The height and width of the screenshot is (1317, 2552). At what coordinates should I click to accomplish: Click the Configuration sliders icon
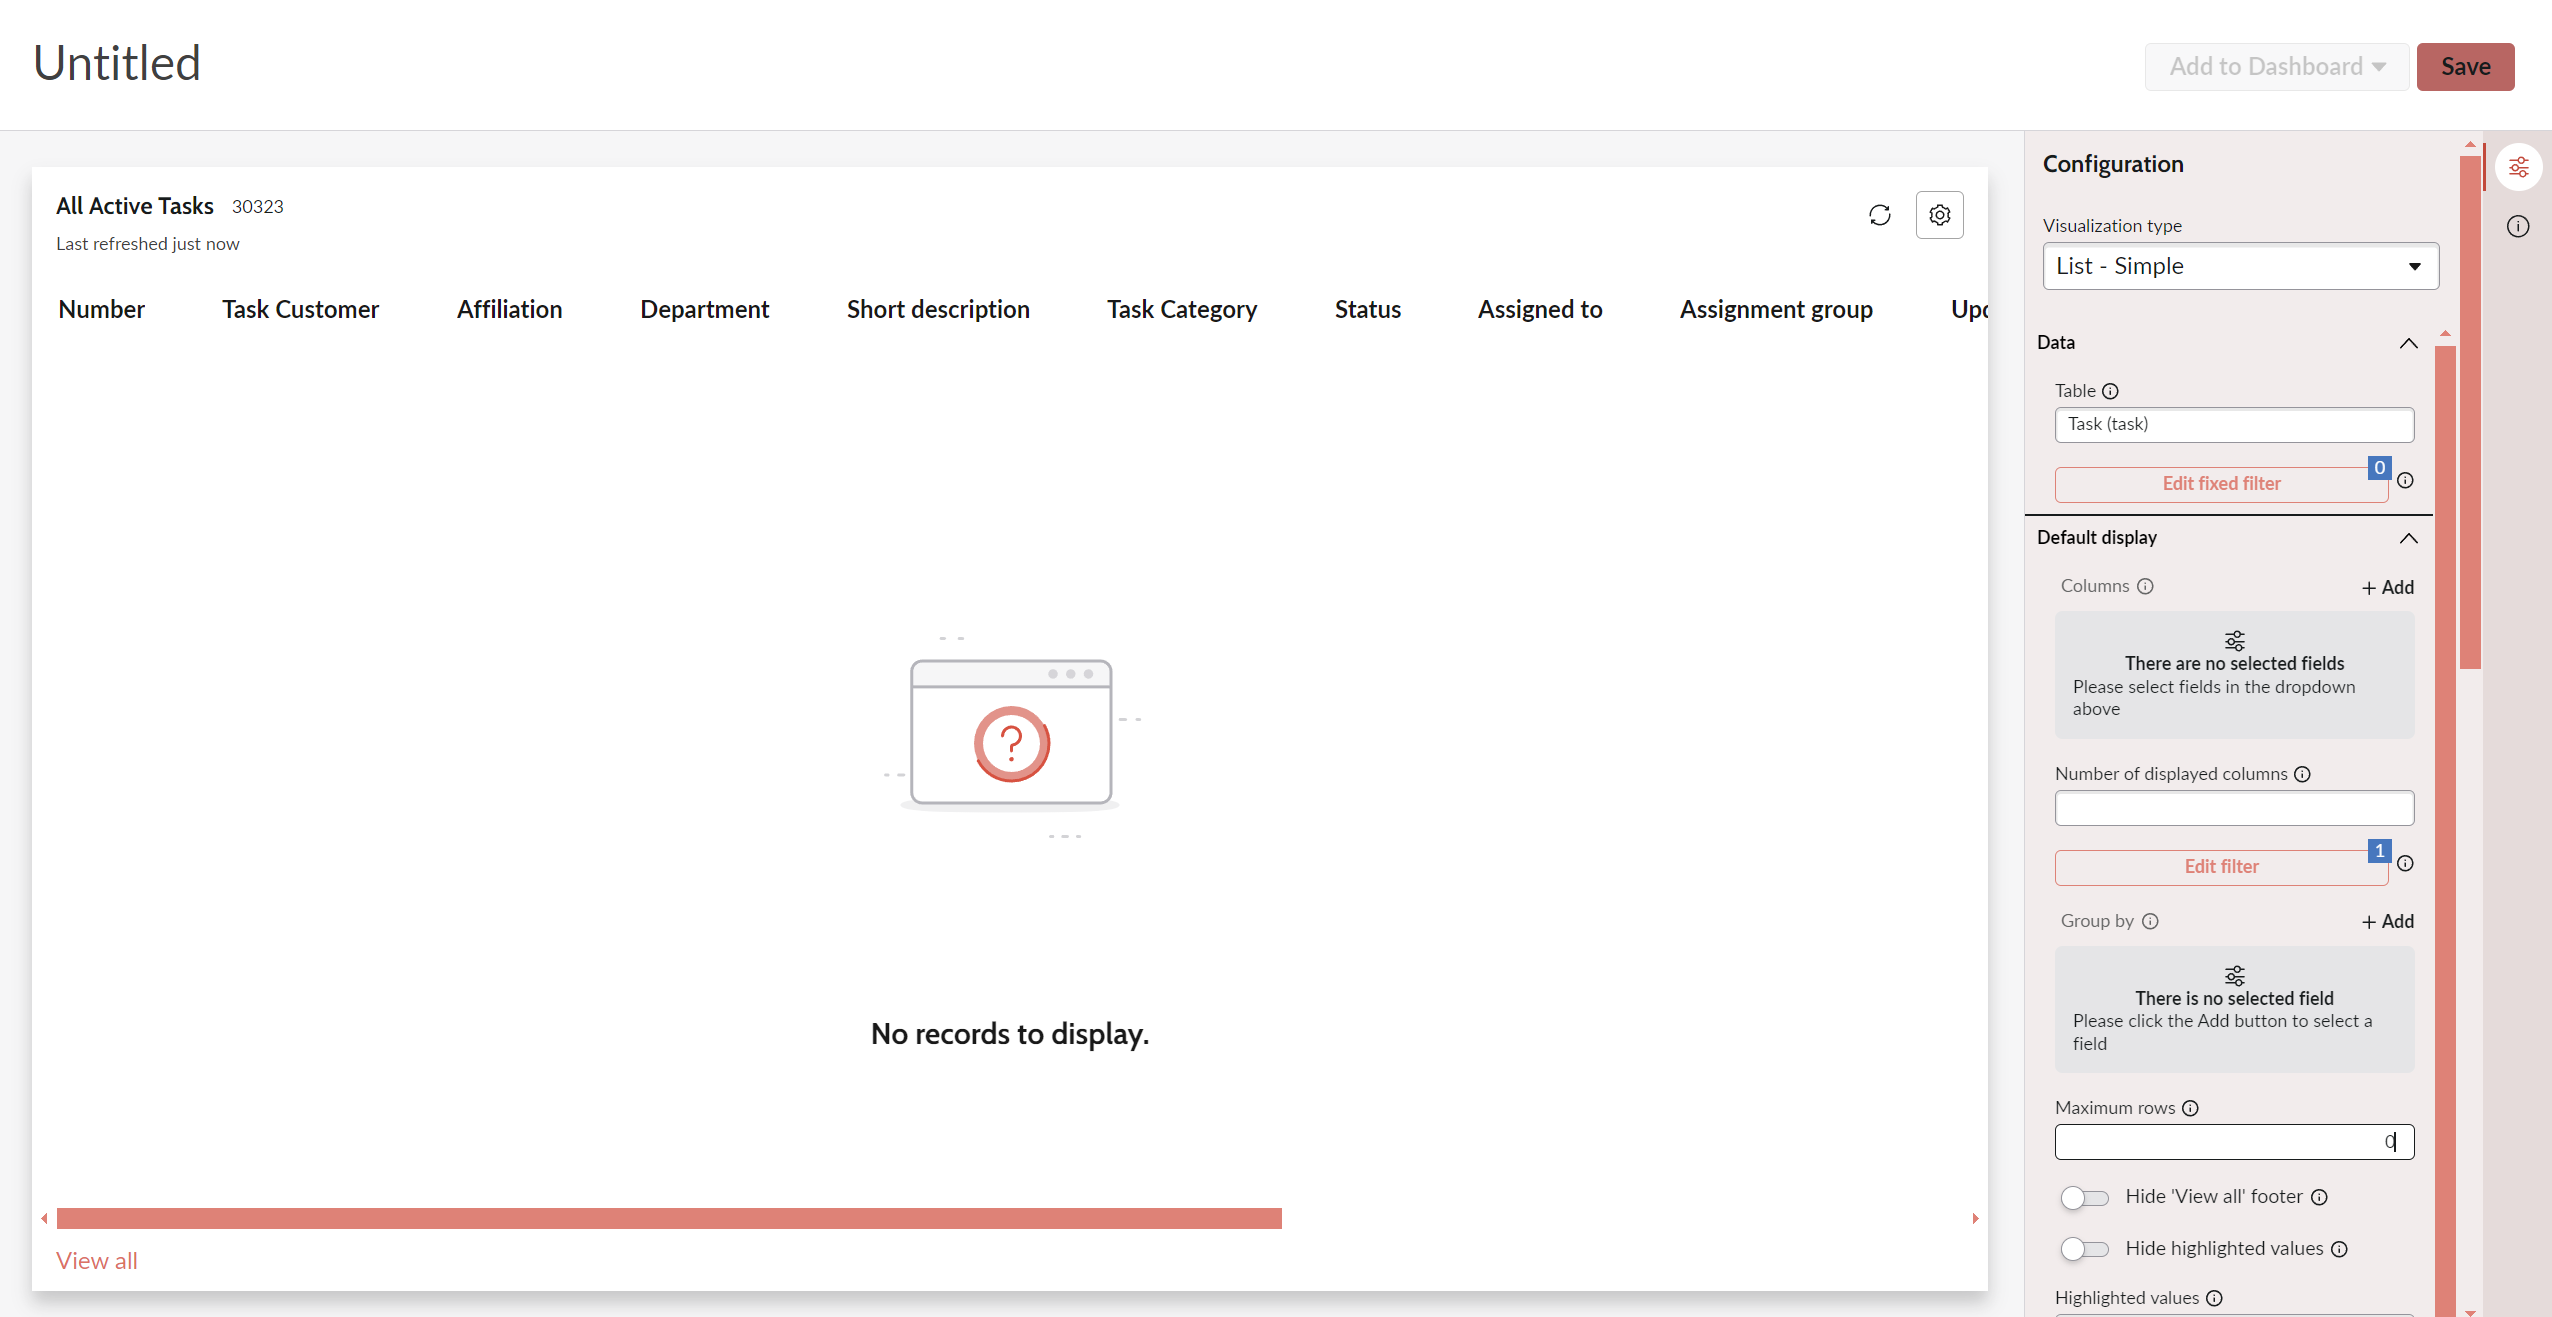(2519, 167)
